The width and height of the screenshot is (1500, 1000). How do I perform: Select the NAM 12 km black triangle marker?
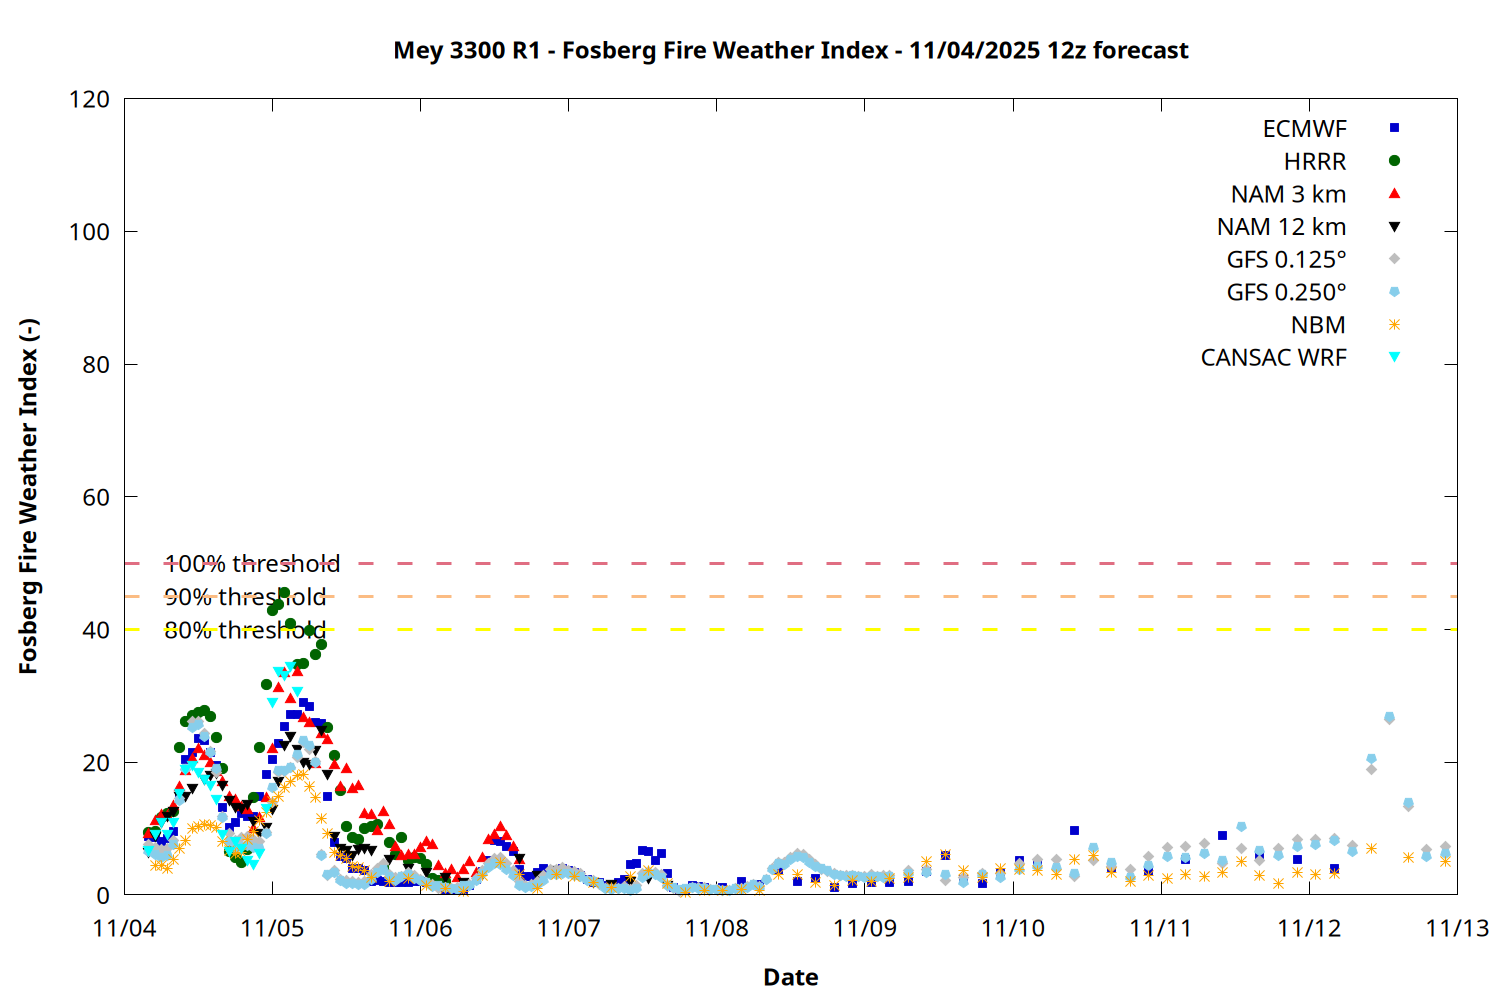click(x=1394, y=227)
